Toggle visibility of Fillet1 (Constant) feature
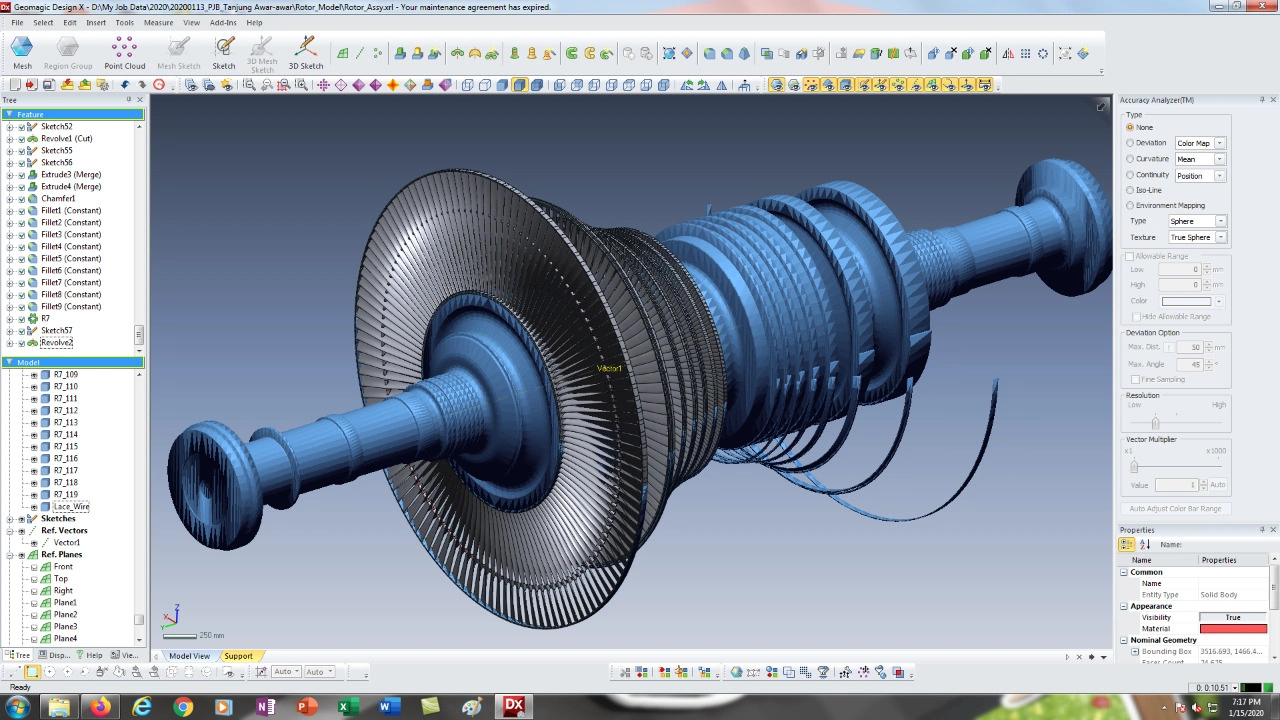Image resolution: width=1280 pixels, height=720 pixels. [x=22, y=211]
